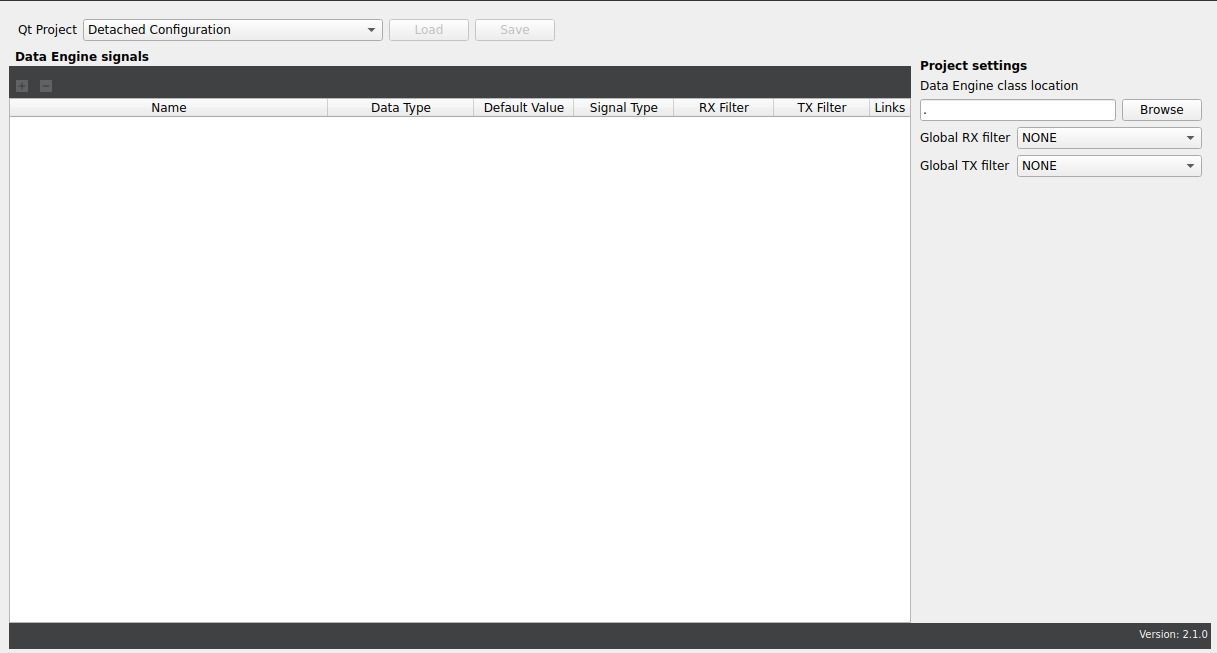Select the Signal Type column header
1217x653 pixels.
click(x=623, y=107)
